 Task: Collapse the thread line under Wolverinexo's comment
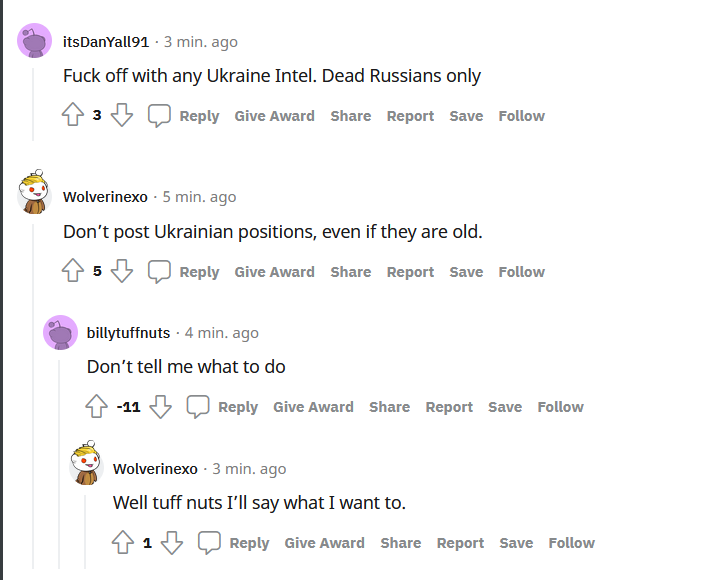(x=35, y=400)
